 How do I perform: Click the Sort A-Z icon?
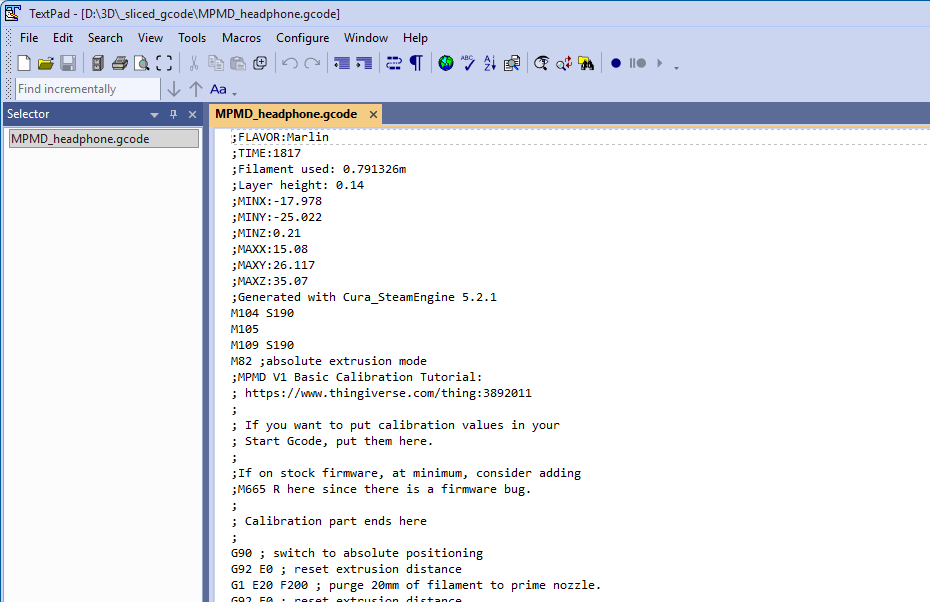[x=490, y=63]
